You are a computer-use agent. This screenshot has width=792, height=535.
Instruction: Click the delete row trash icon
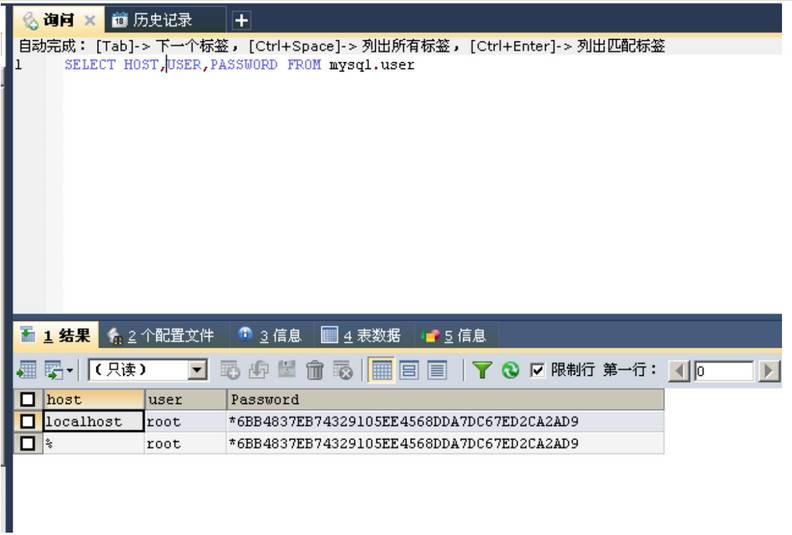point(315,370)
